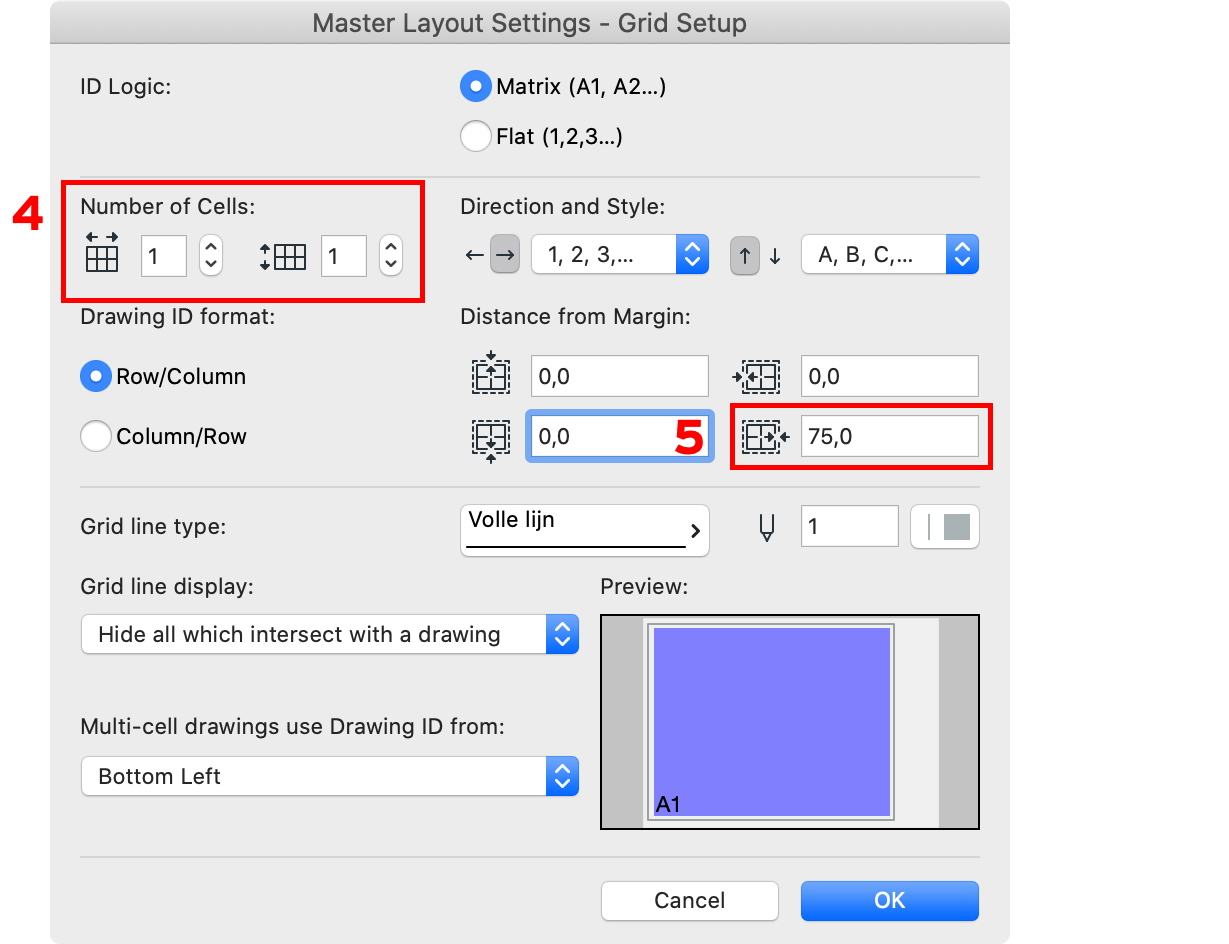Image resolution: width=1229 pixels, height=944 pixels.
Task: Select Flat (1,2,3...) ID logic
Action: pyautogui.click(x=476, y=136)
